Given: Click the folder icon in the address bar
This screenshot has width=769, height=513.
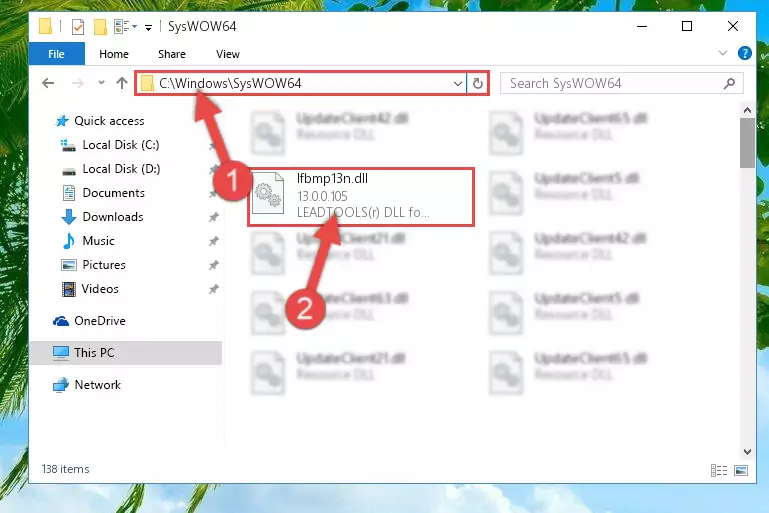Looking at the screenshot, I should coord(147,83).
